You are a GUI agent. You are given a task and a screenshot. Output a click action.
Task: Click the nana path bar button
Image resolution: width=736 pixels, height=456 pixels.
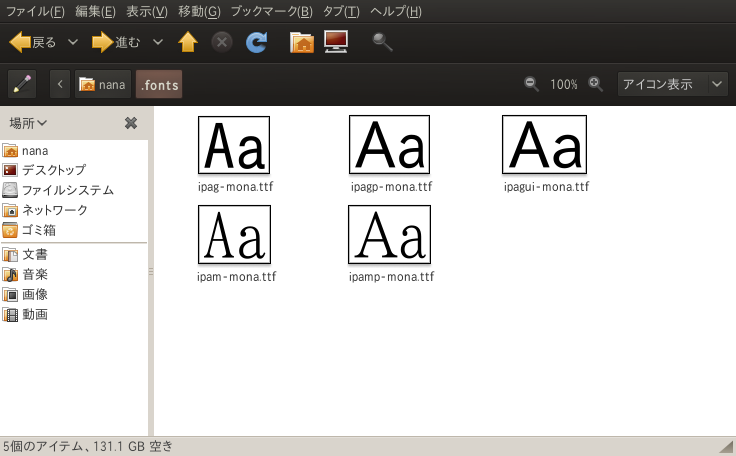(x=102, y=84)
